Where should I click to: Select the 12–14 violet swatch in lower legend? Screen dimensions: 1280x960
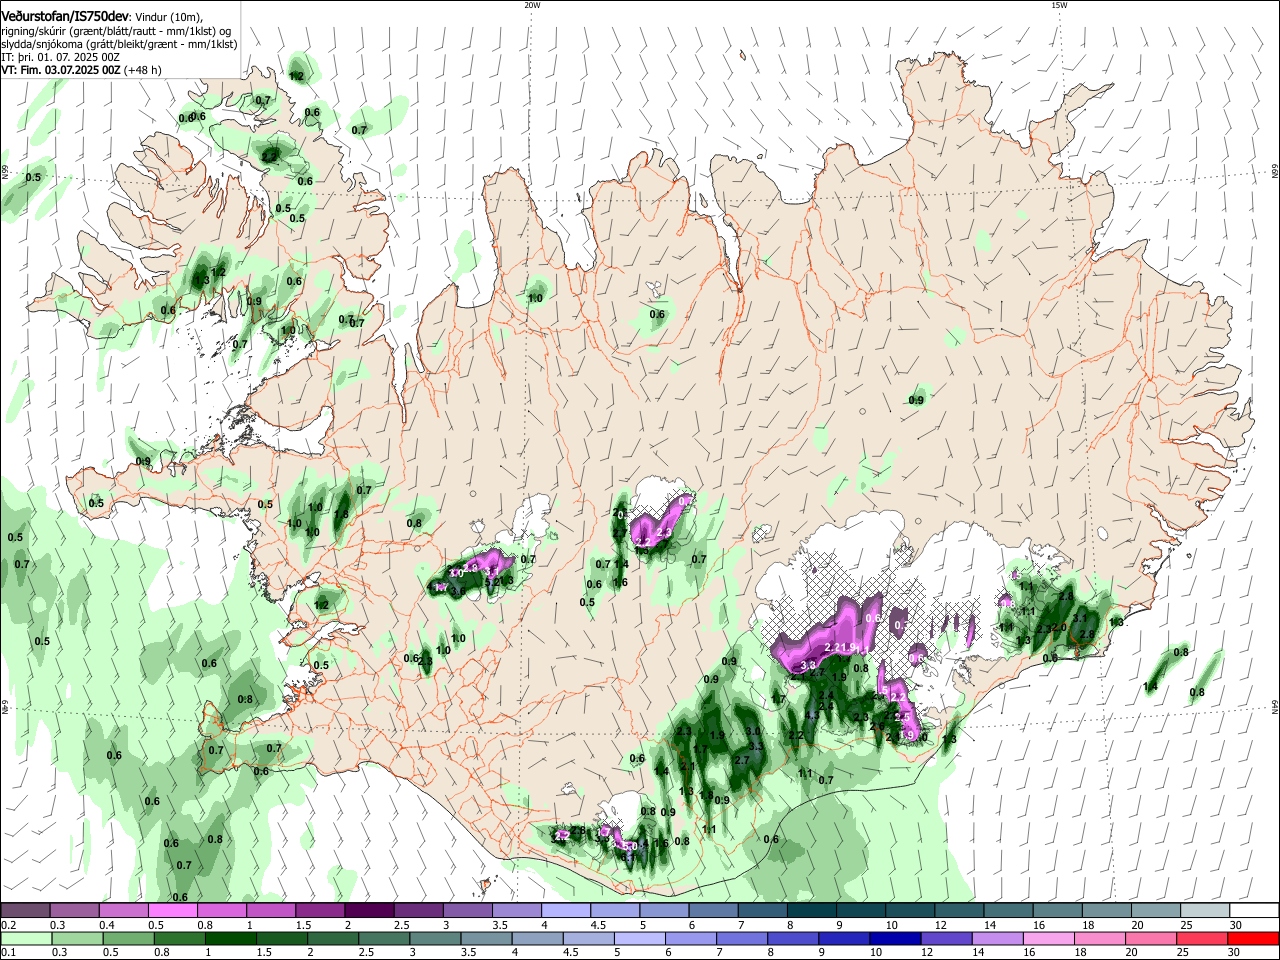946,938
